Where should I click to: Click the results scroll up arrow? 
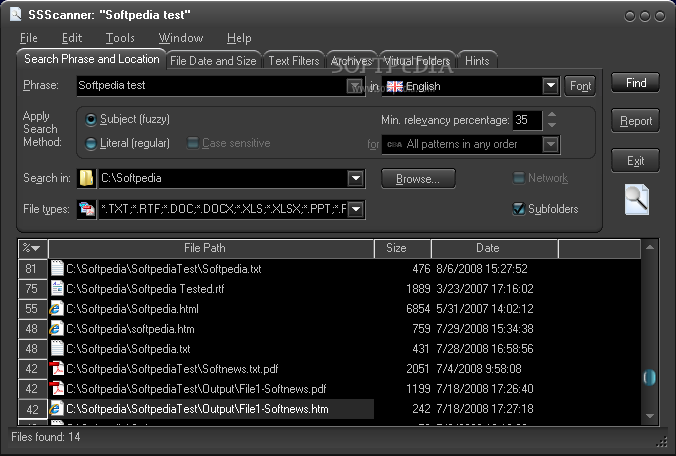point(650,247)
